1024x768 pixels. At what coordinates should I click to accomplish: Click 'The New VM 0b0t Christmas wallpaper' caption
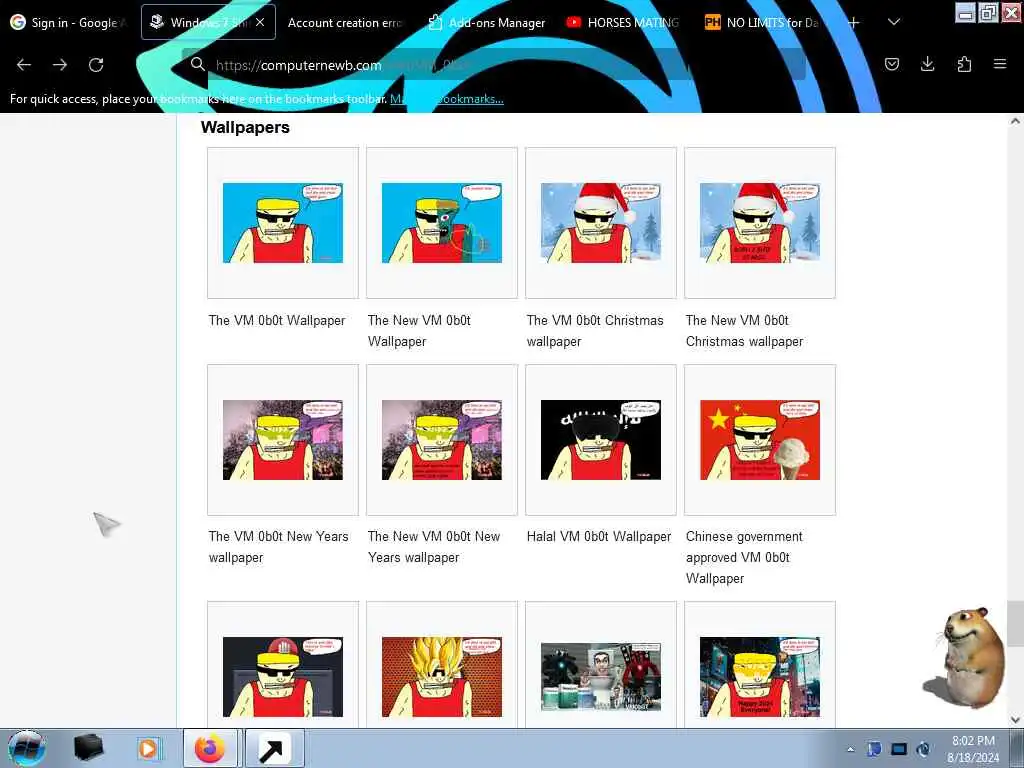[x=744, y=331]
